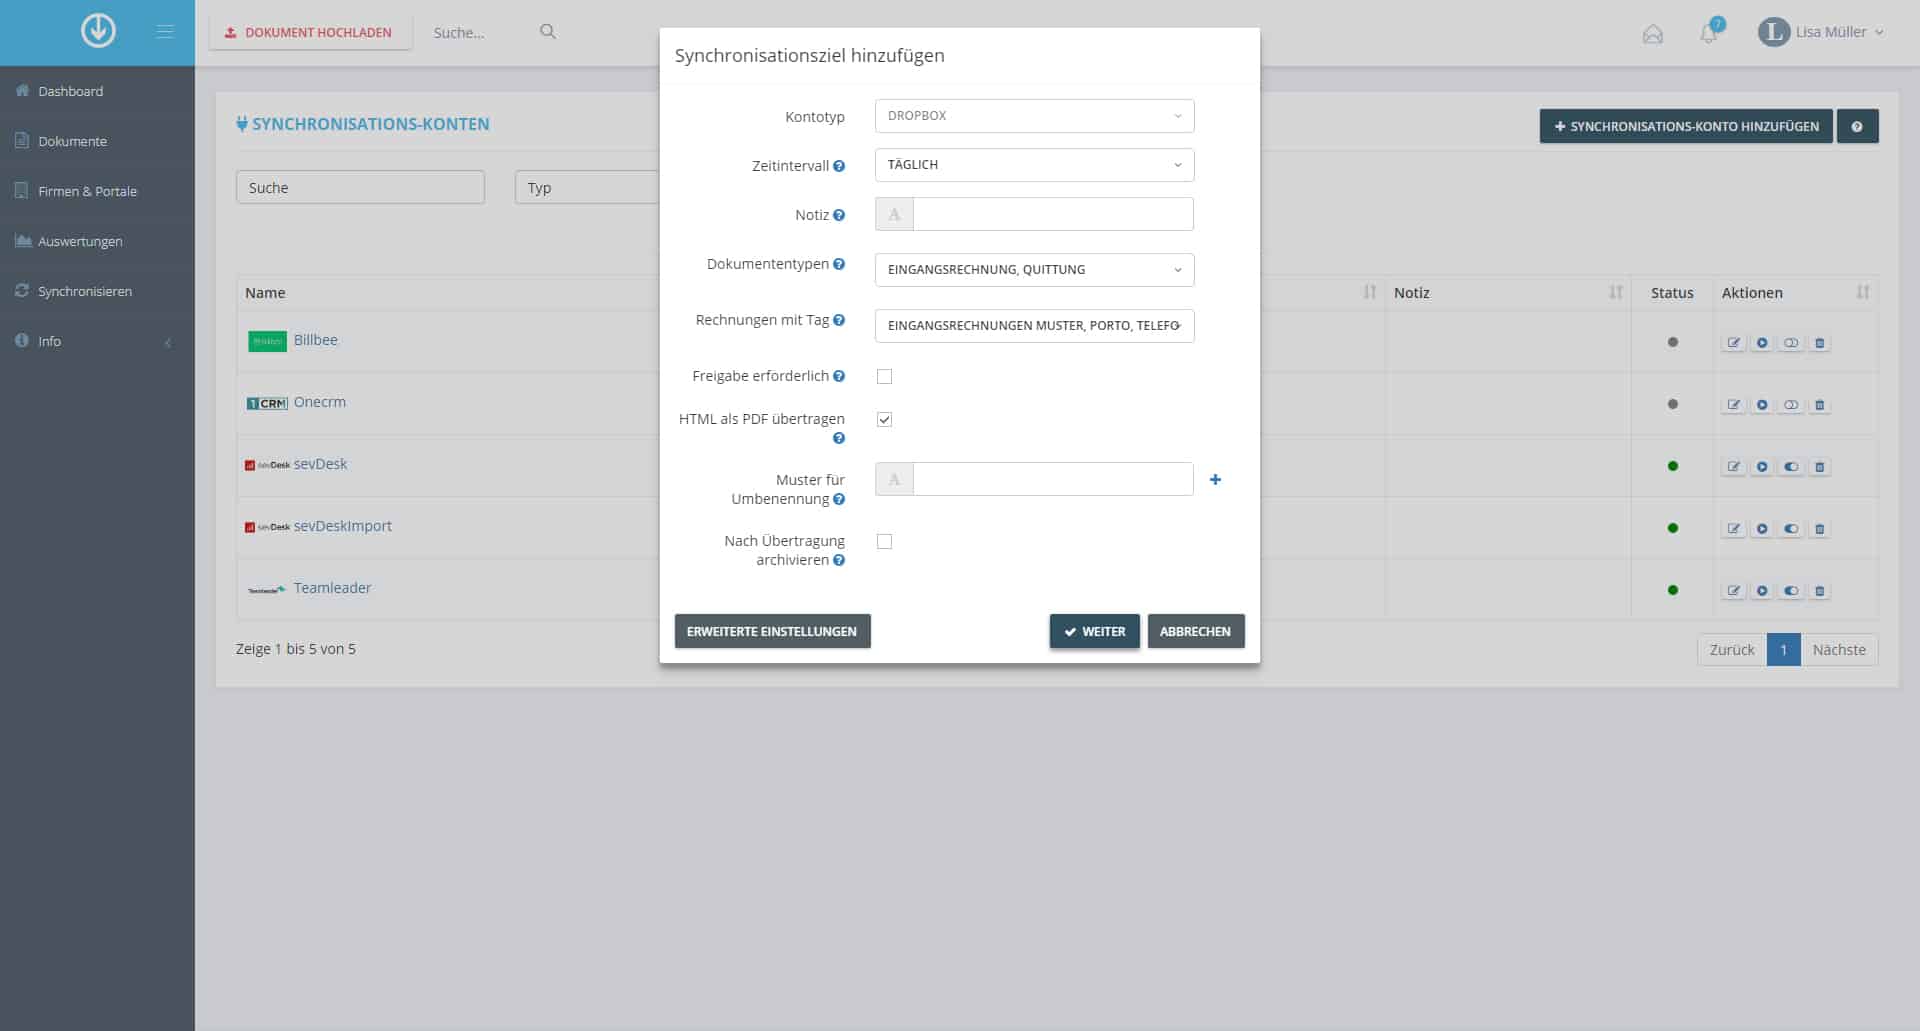Click into the Notiz text field
1920x1031 pixels.
(1053, 214)
